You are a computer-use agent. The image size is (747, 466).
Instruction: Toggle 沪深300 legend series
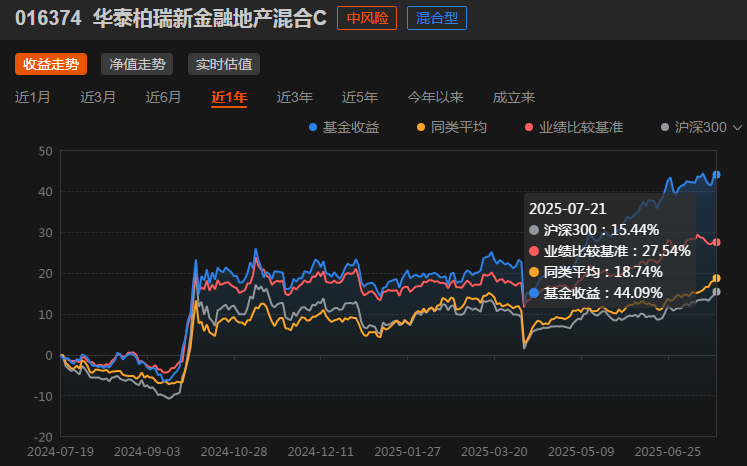click(694, 127)
